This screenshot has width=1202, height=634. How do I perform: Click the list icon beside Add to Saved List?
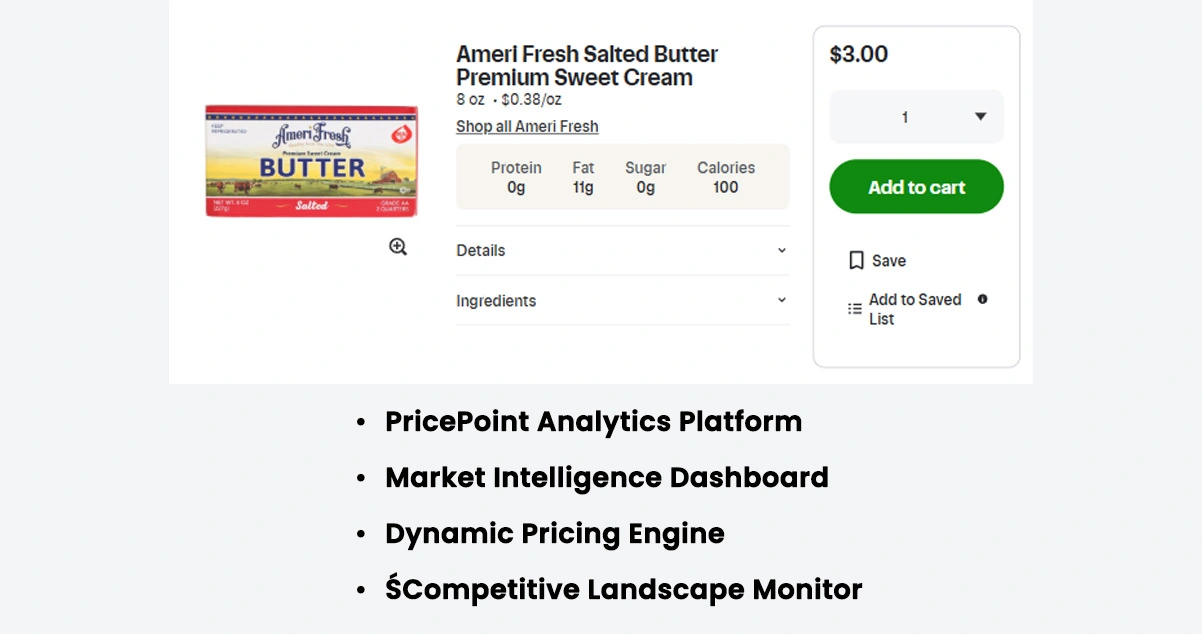pos(855,309)
